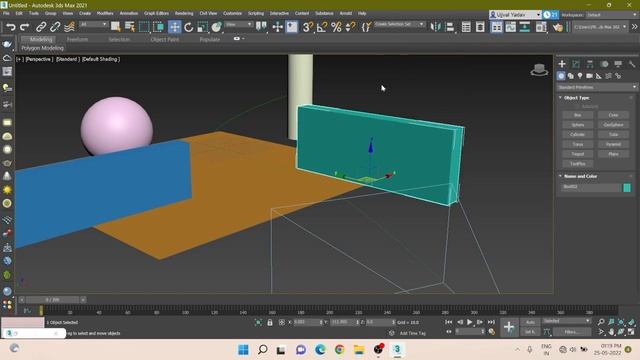The image size is (640, 360).
Task: Open Google Chrome from the taskbar
Action: click(x=339, y=349)
